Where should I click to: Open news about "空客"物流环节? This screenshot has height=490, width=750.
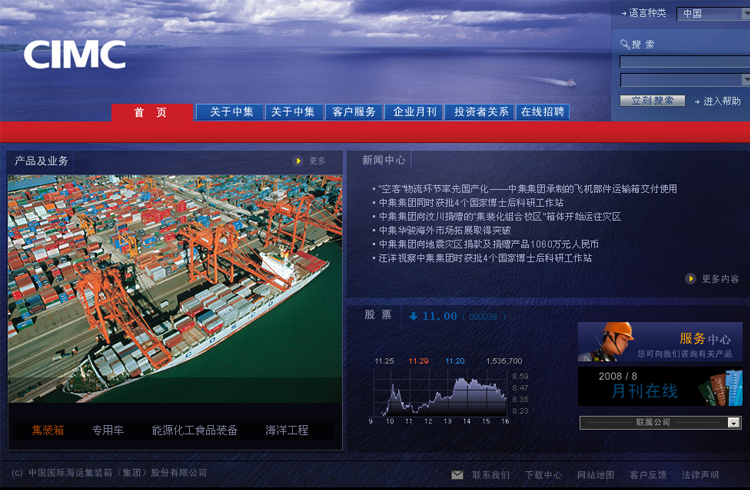click(x=528, y=189)
